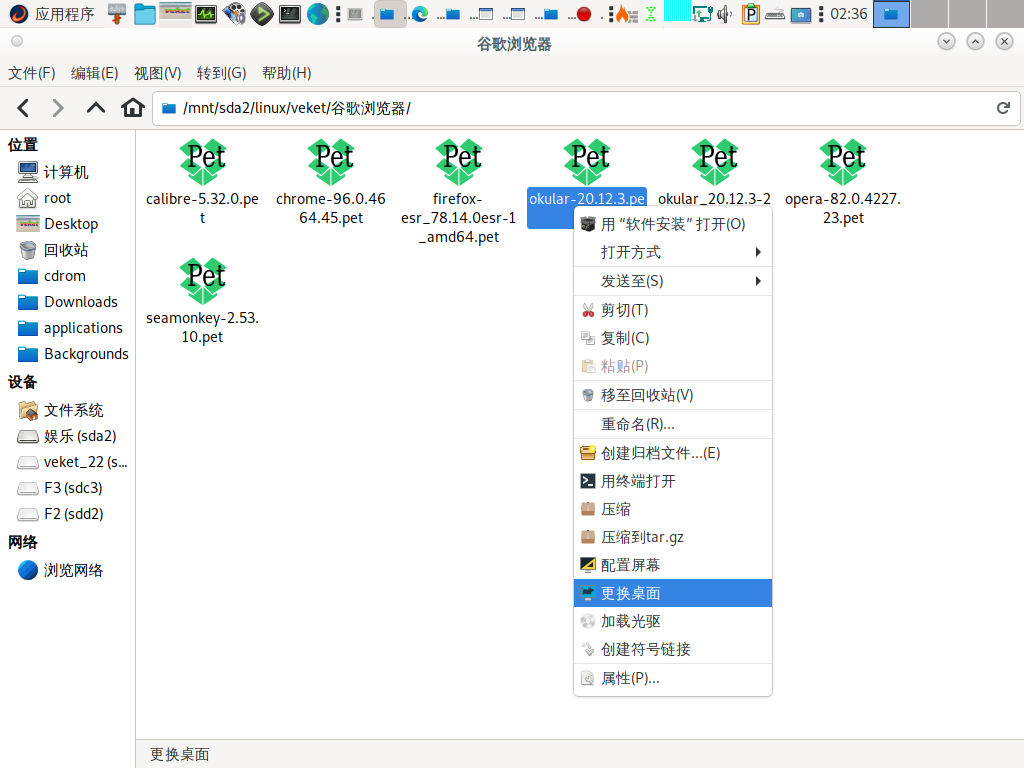Open the network tray icon

coord(702,14)
